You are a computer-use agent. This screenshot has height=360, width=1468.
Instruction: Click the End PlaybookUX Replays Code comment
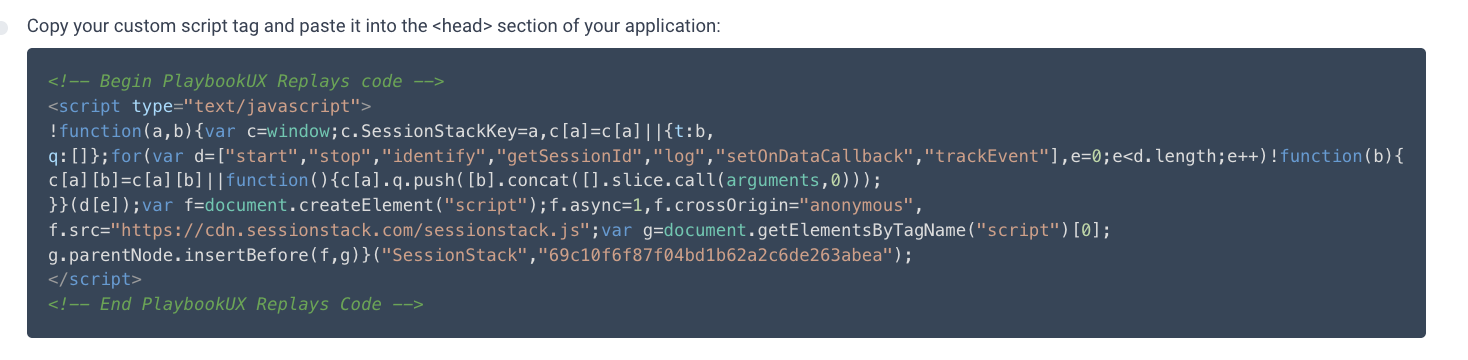click(x=236, y=304)
